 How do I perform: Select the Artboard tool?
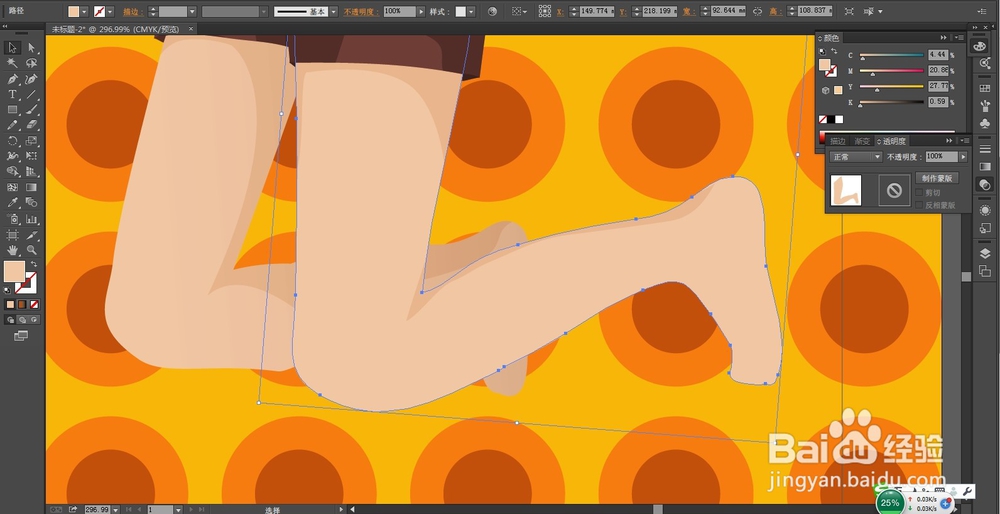click(12, 235)
